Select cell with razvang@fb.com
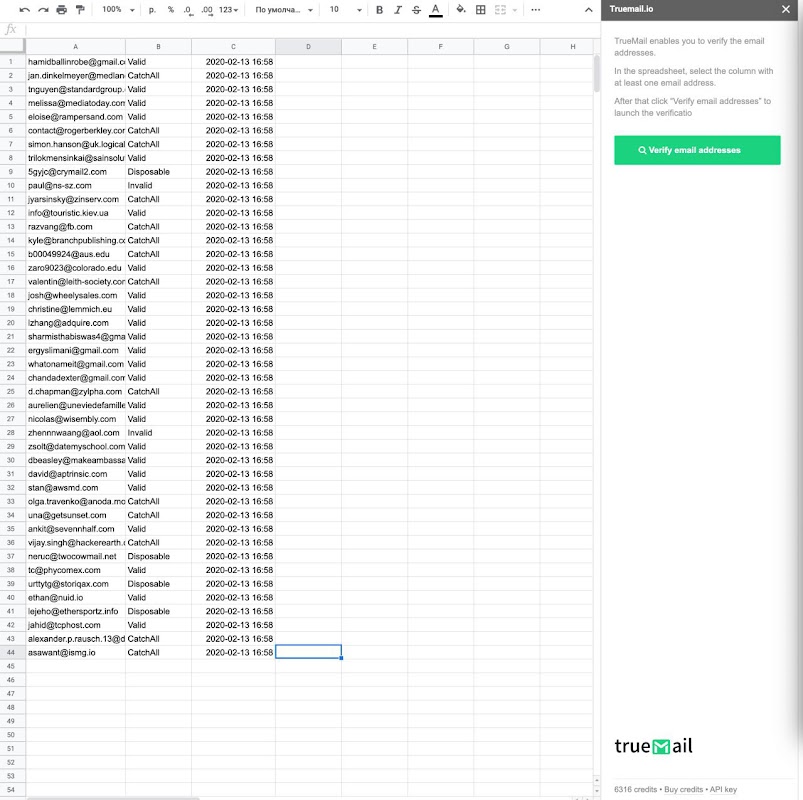Viewport: 803px width, 800px height. coord(75,226)
